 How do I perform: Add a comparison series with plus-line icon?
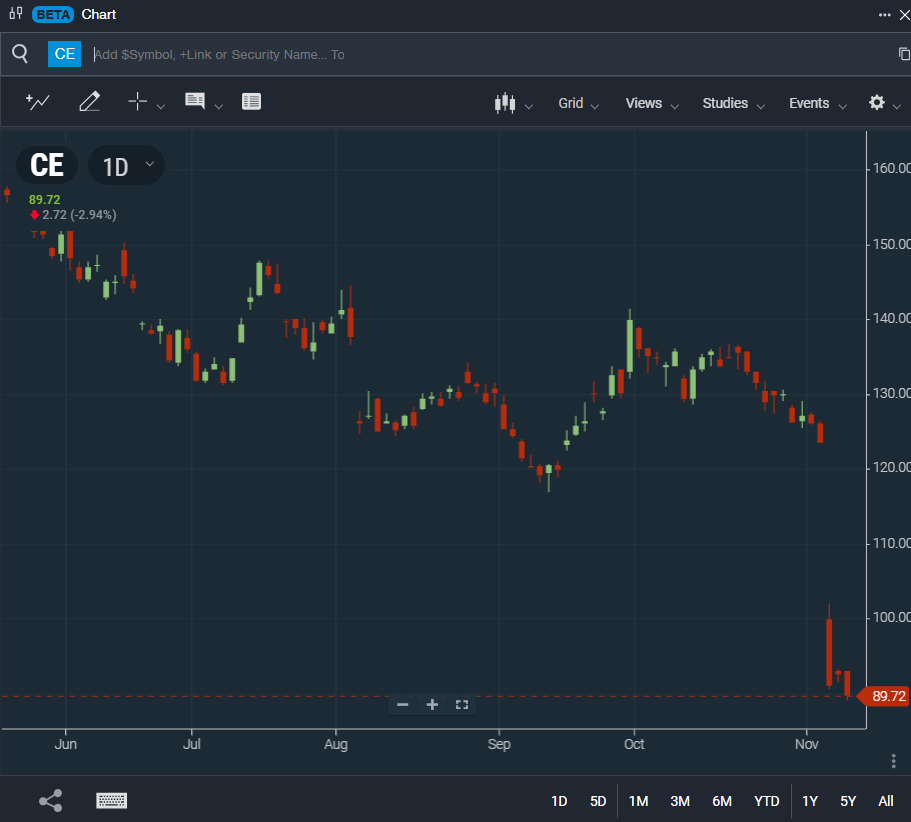pos(38,102)
